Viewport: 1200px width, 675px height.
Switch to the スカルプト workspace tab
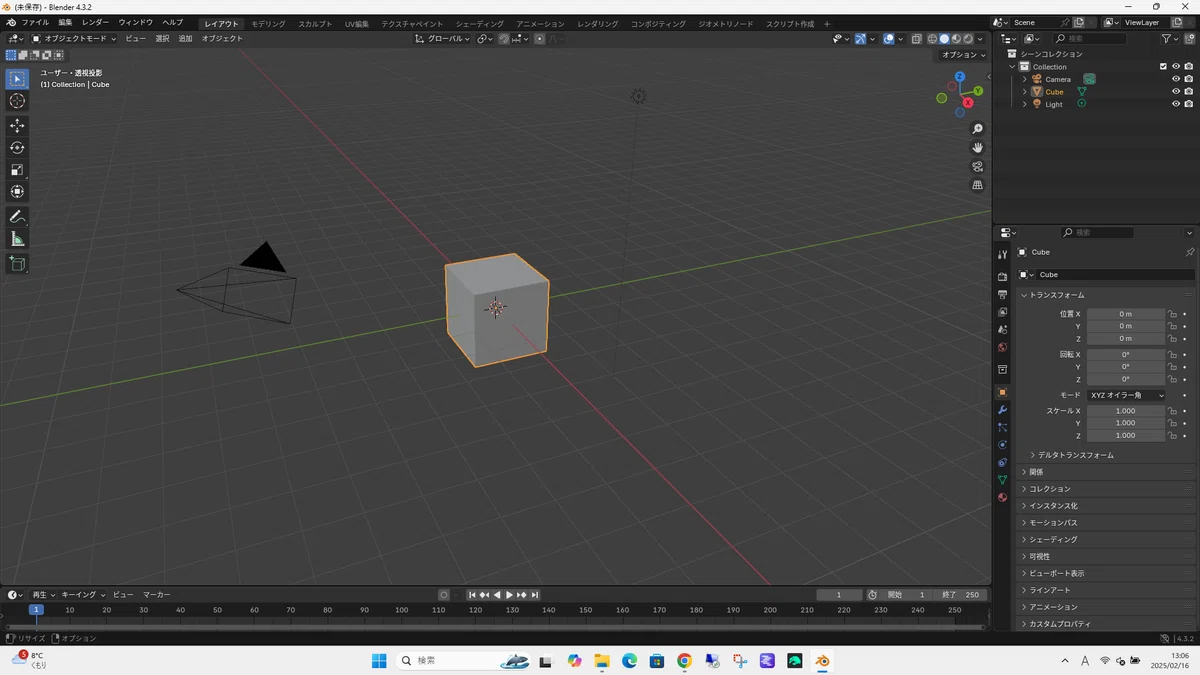point(315,23)
